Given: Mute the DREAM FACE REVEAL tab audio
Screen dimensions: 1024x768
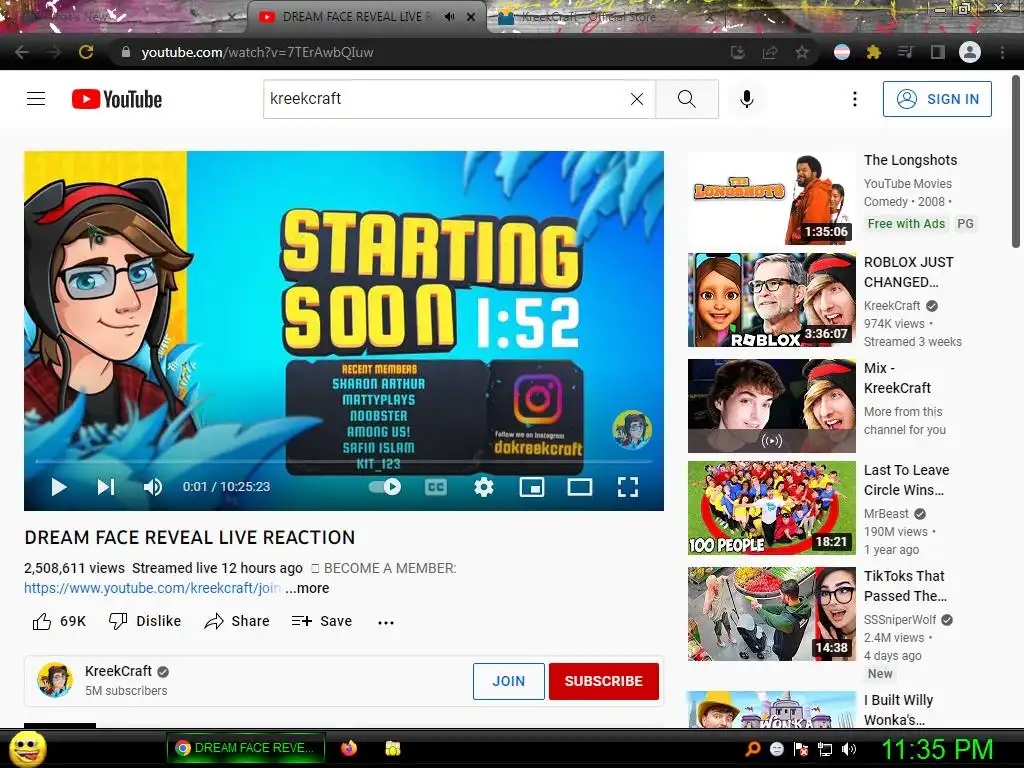Looking at the screenshot, I should tap(449, 17).
